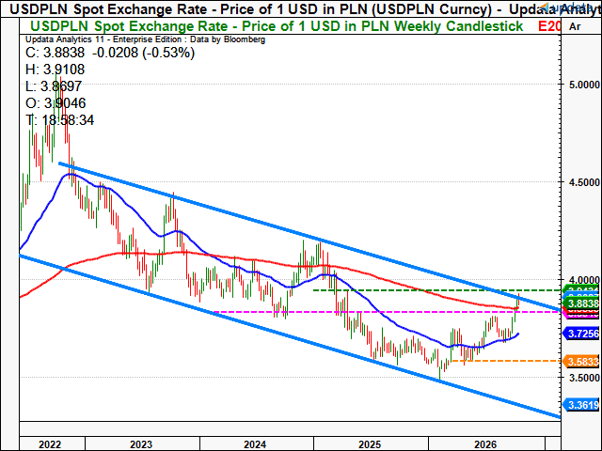Select the 2023 year label on time axis
The width and height of the screenshot is (602, 451).
[x=141, y=444]
